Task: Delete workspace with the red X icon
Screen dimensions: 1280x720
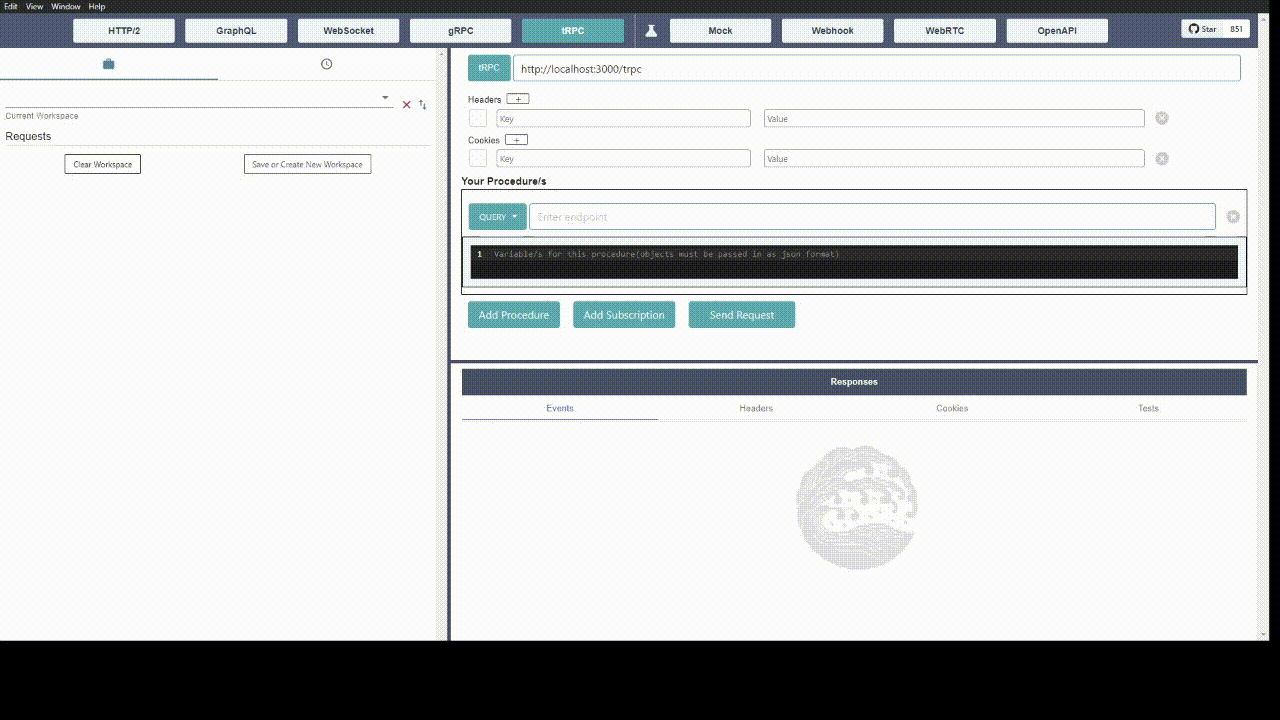Action: click(406, 104)
